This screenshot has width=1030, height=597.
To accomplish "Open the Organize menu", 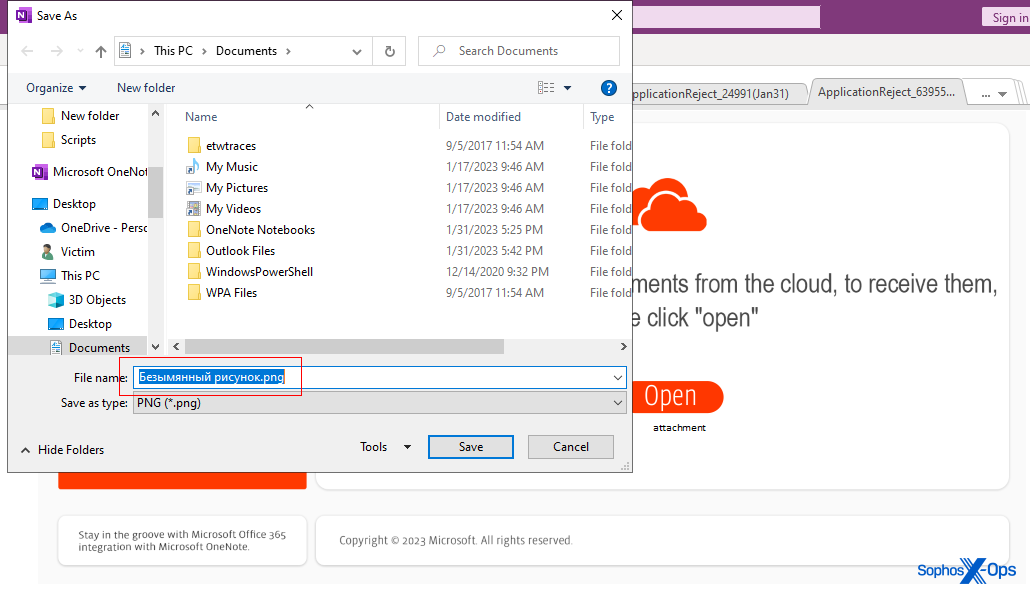I will click(56, 87).
